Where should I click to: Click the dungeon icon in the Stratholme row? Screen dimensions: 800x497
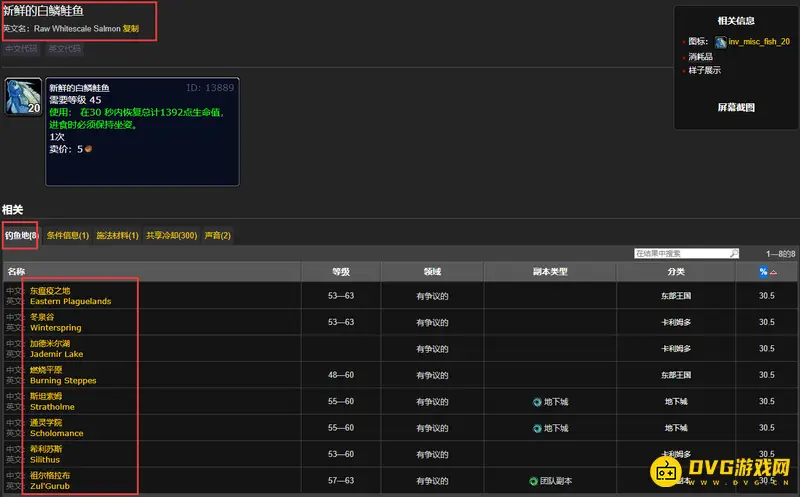click(x=537, y=402)
